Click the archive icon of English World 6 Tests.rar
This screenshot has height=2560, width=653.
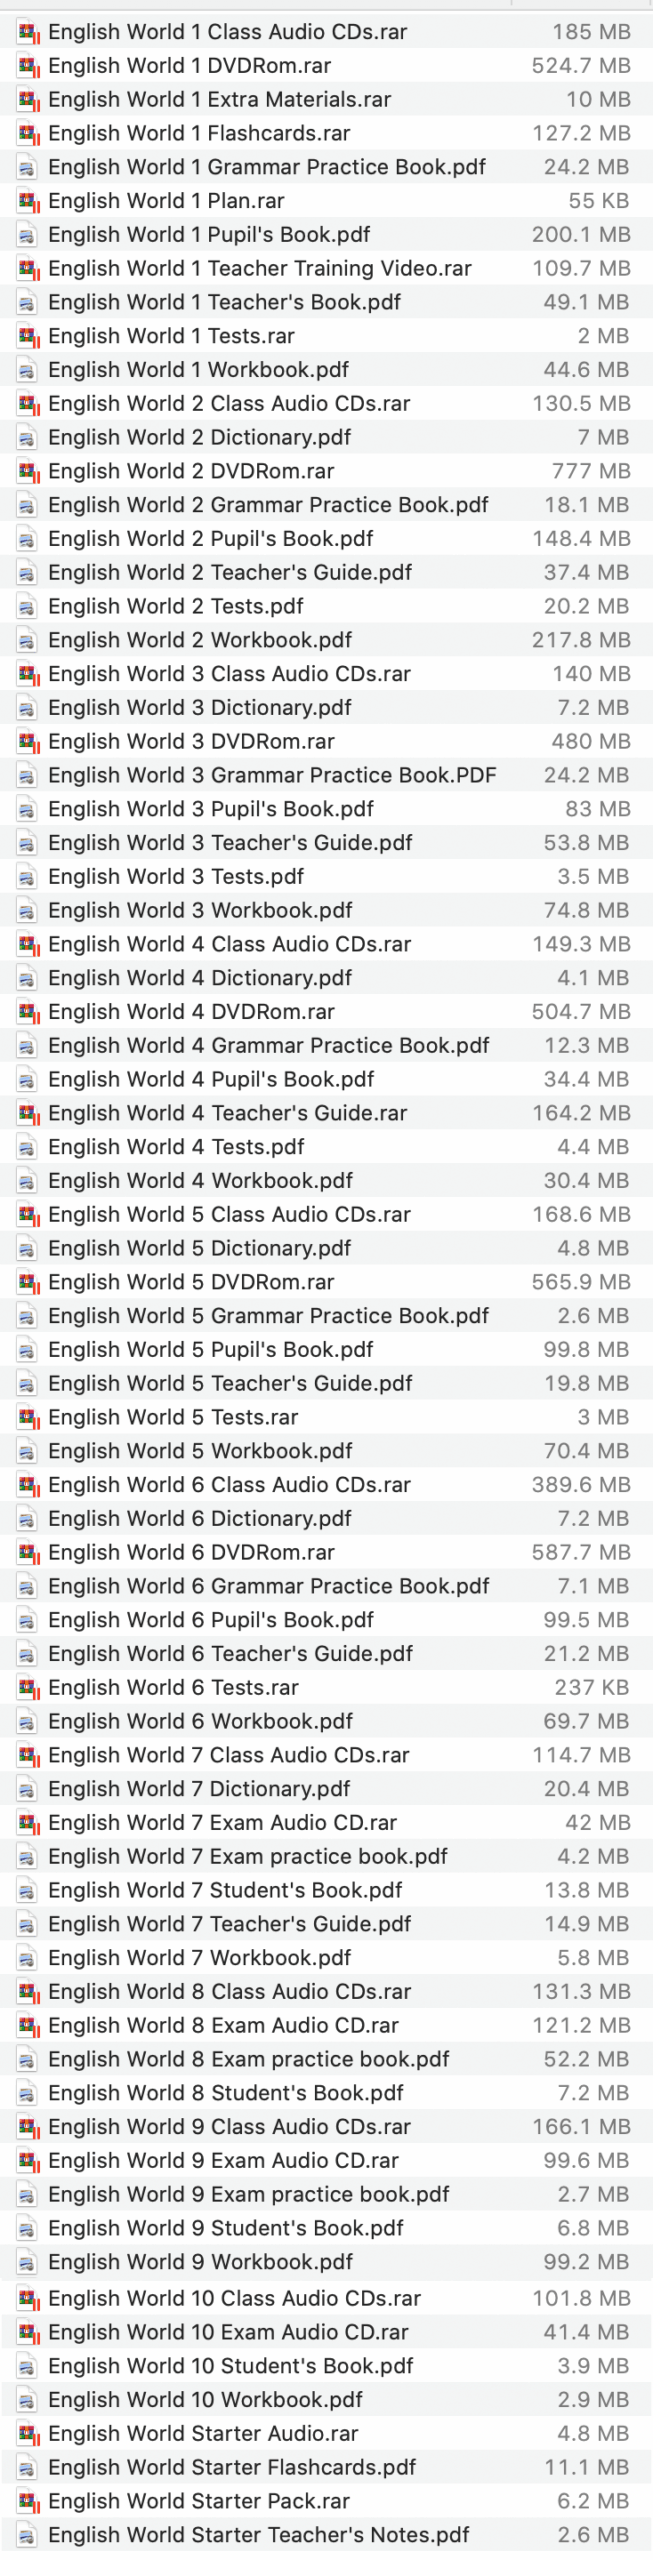coord(28,1688)
